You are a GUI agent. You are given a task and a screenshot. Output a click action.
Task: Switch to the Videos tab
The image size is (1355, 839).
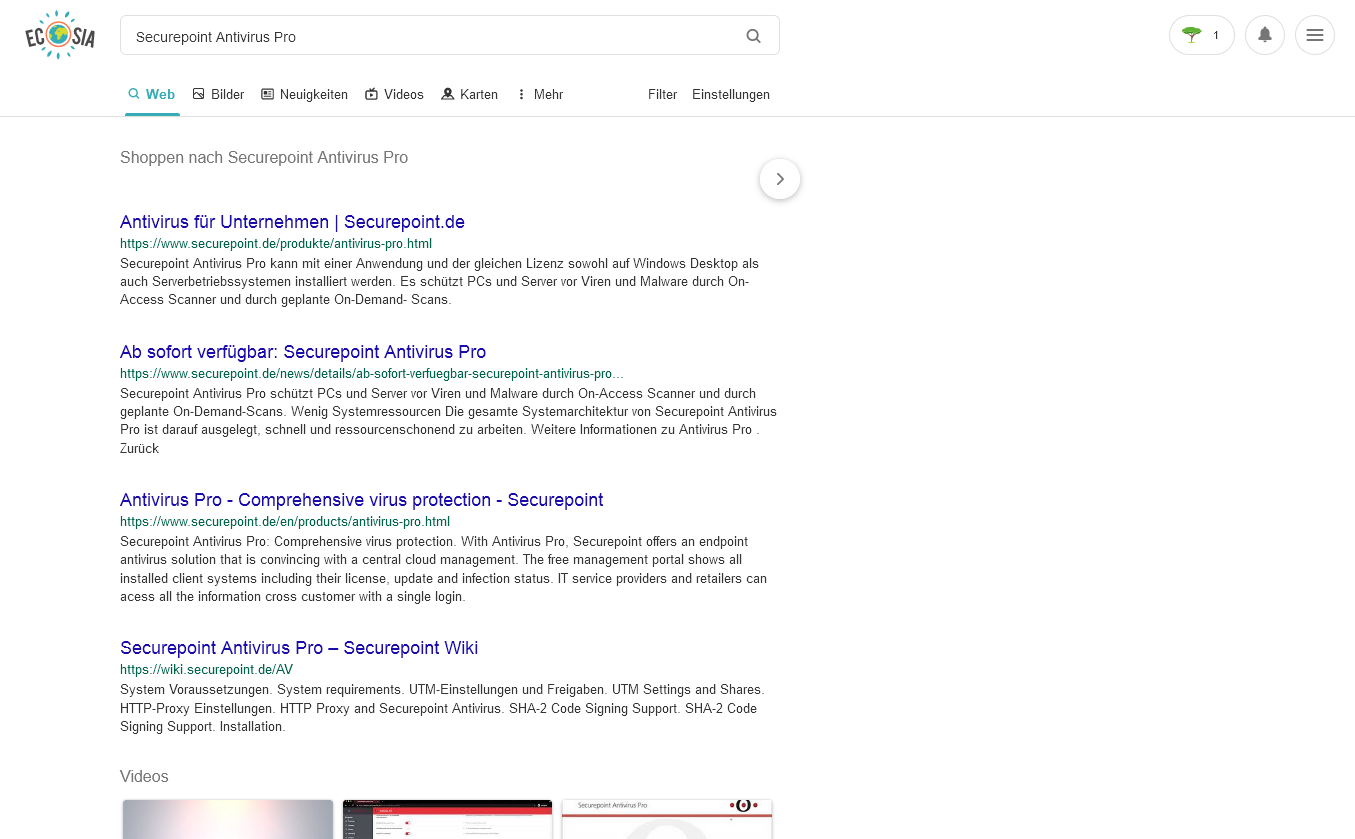point(394,94)
